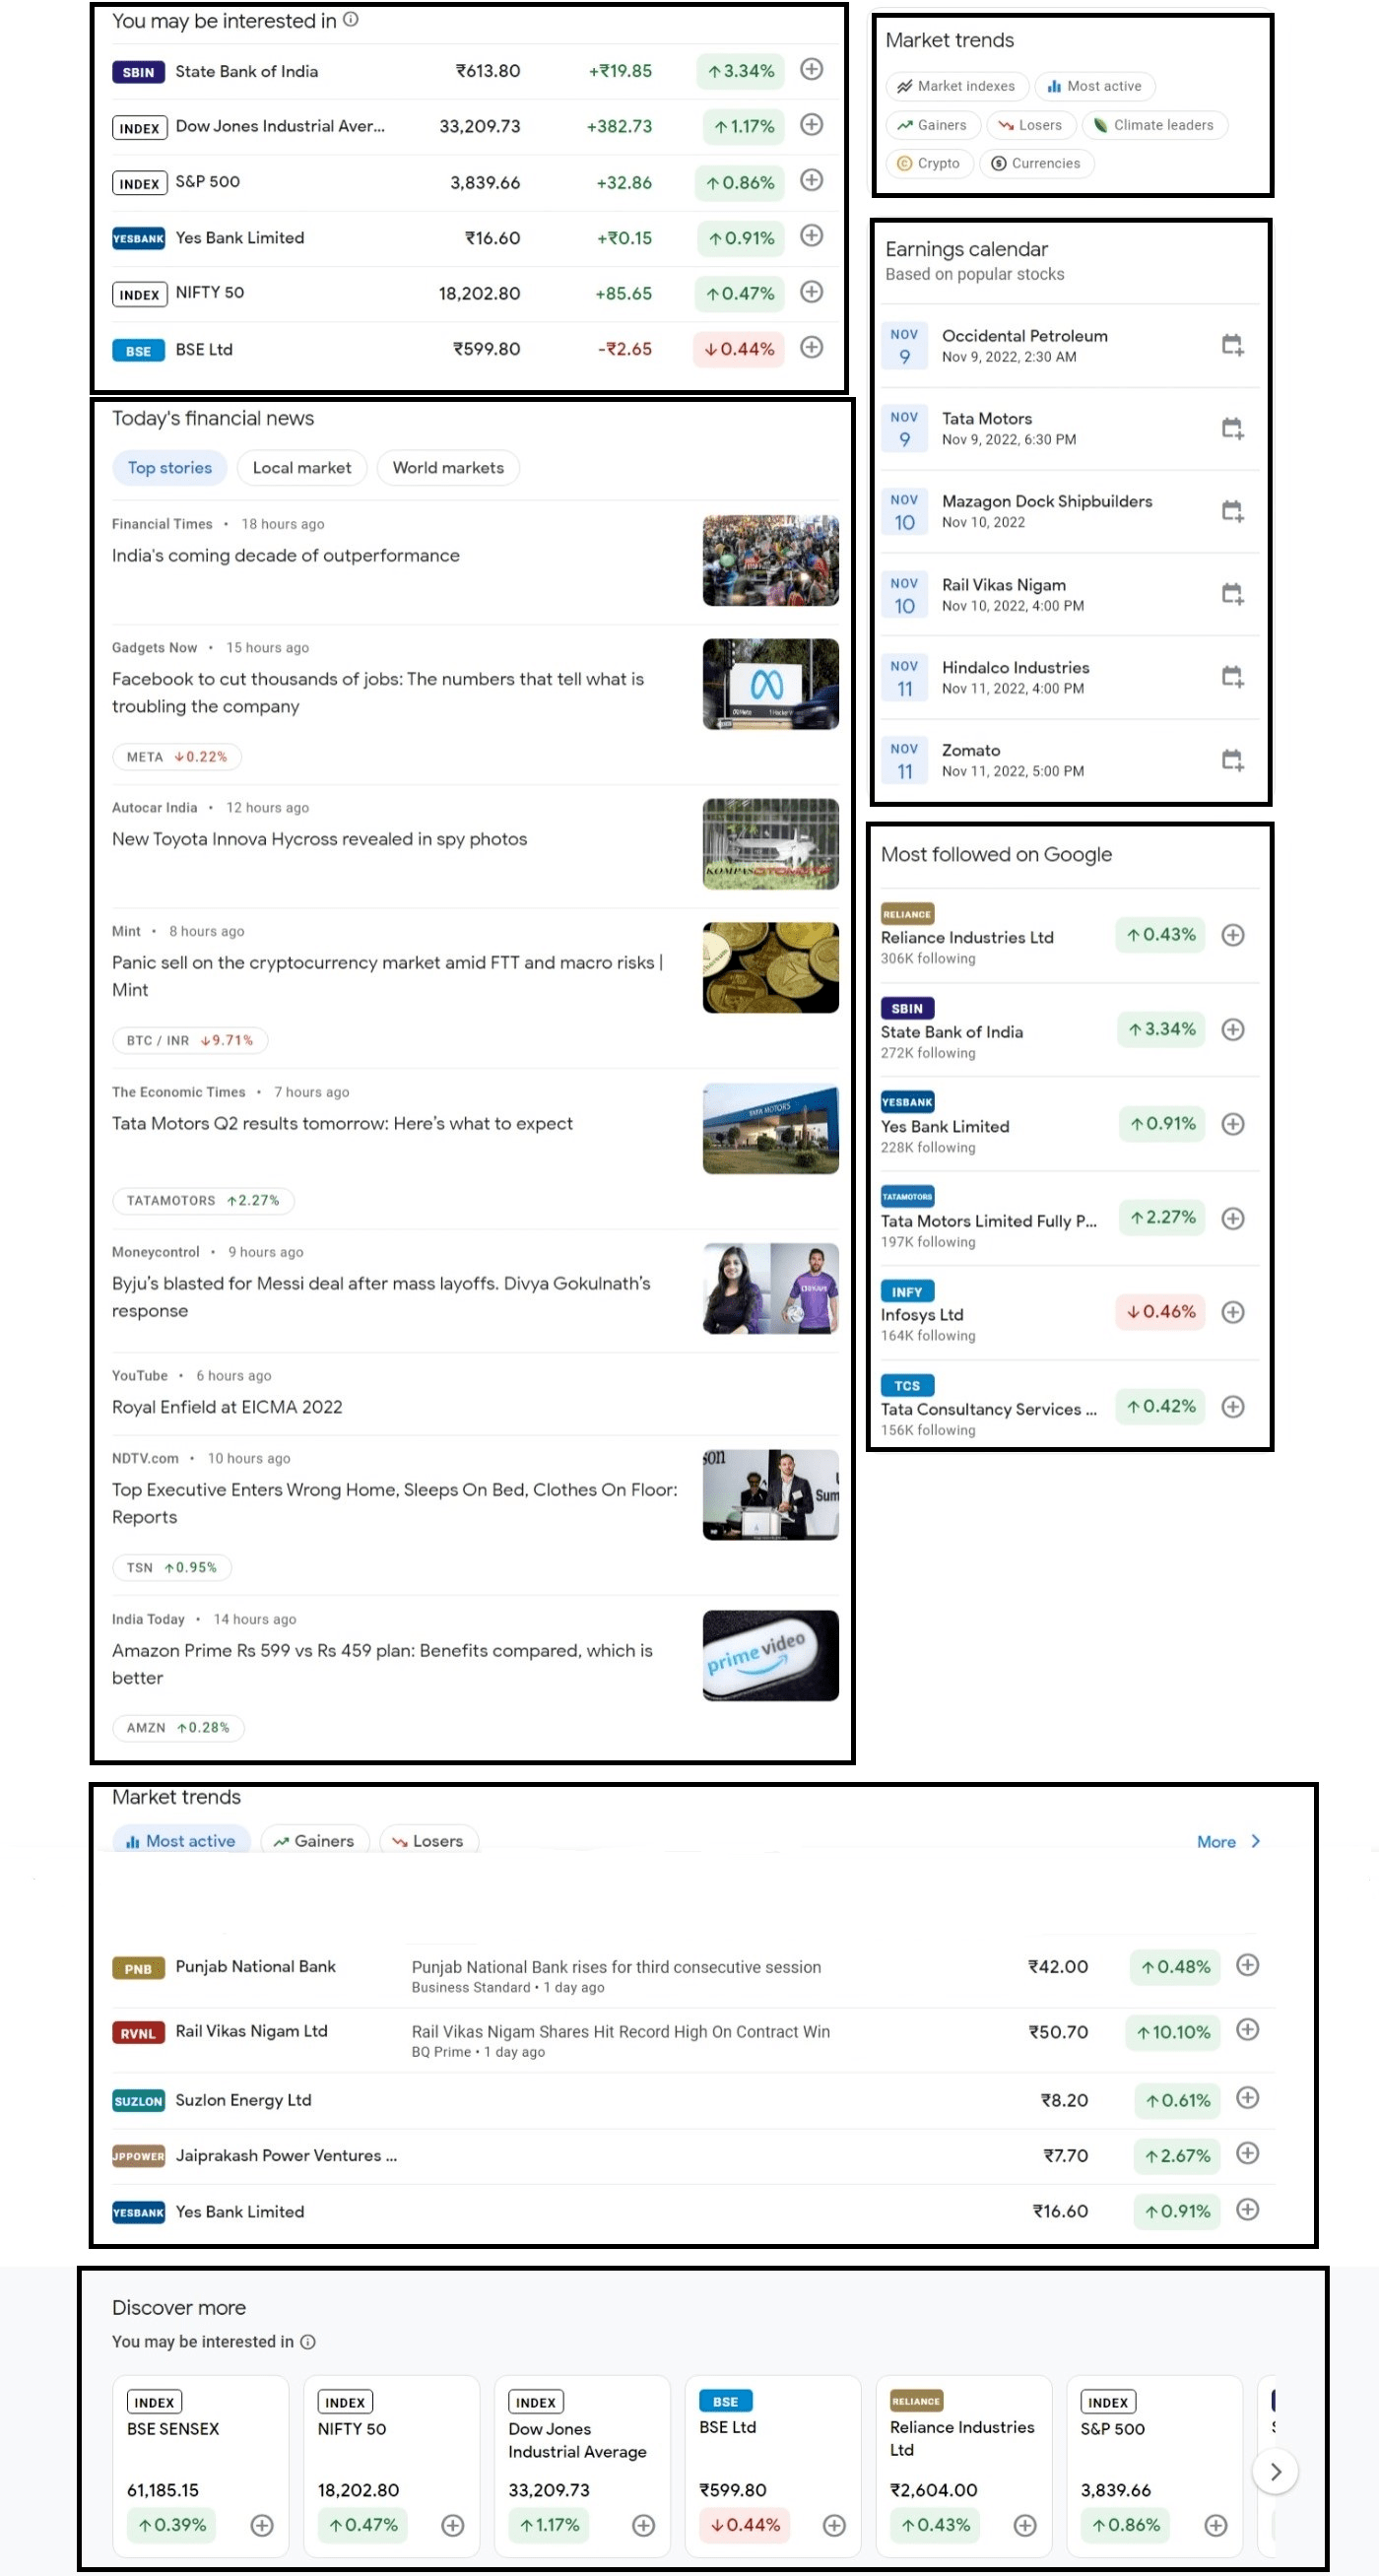Open TATAMOTORS ticker chip
1379x2576 pixels.
203,1201
